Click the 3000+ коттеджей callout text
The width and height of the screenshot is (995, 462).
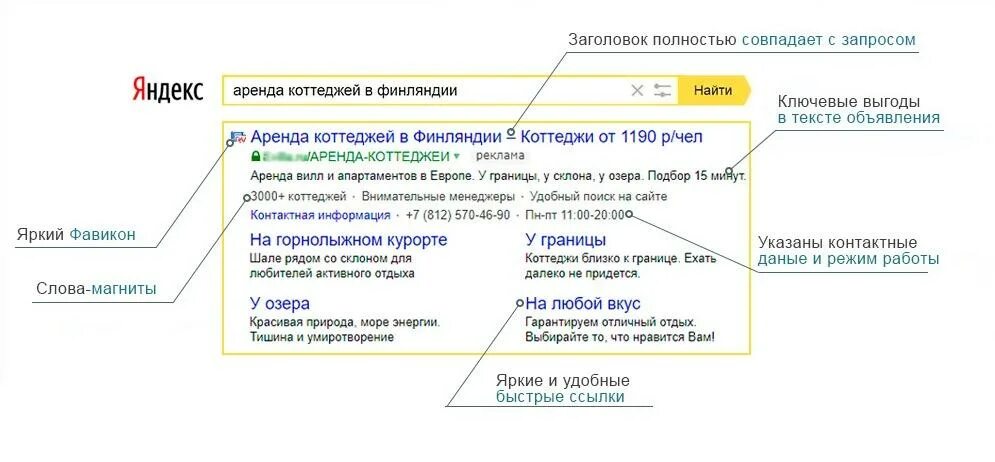point(299,197)
